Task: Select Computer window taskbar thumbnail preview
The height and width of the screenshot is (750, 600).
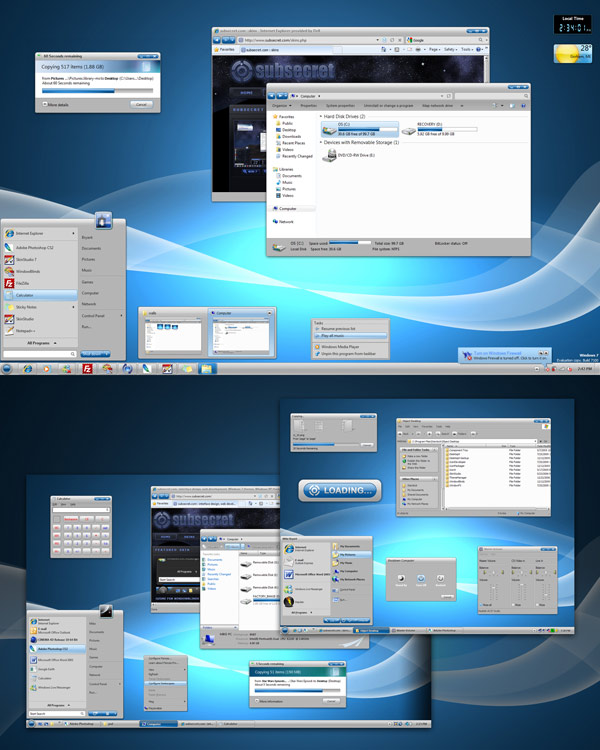Action: [x=242, y=332]
